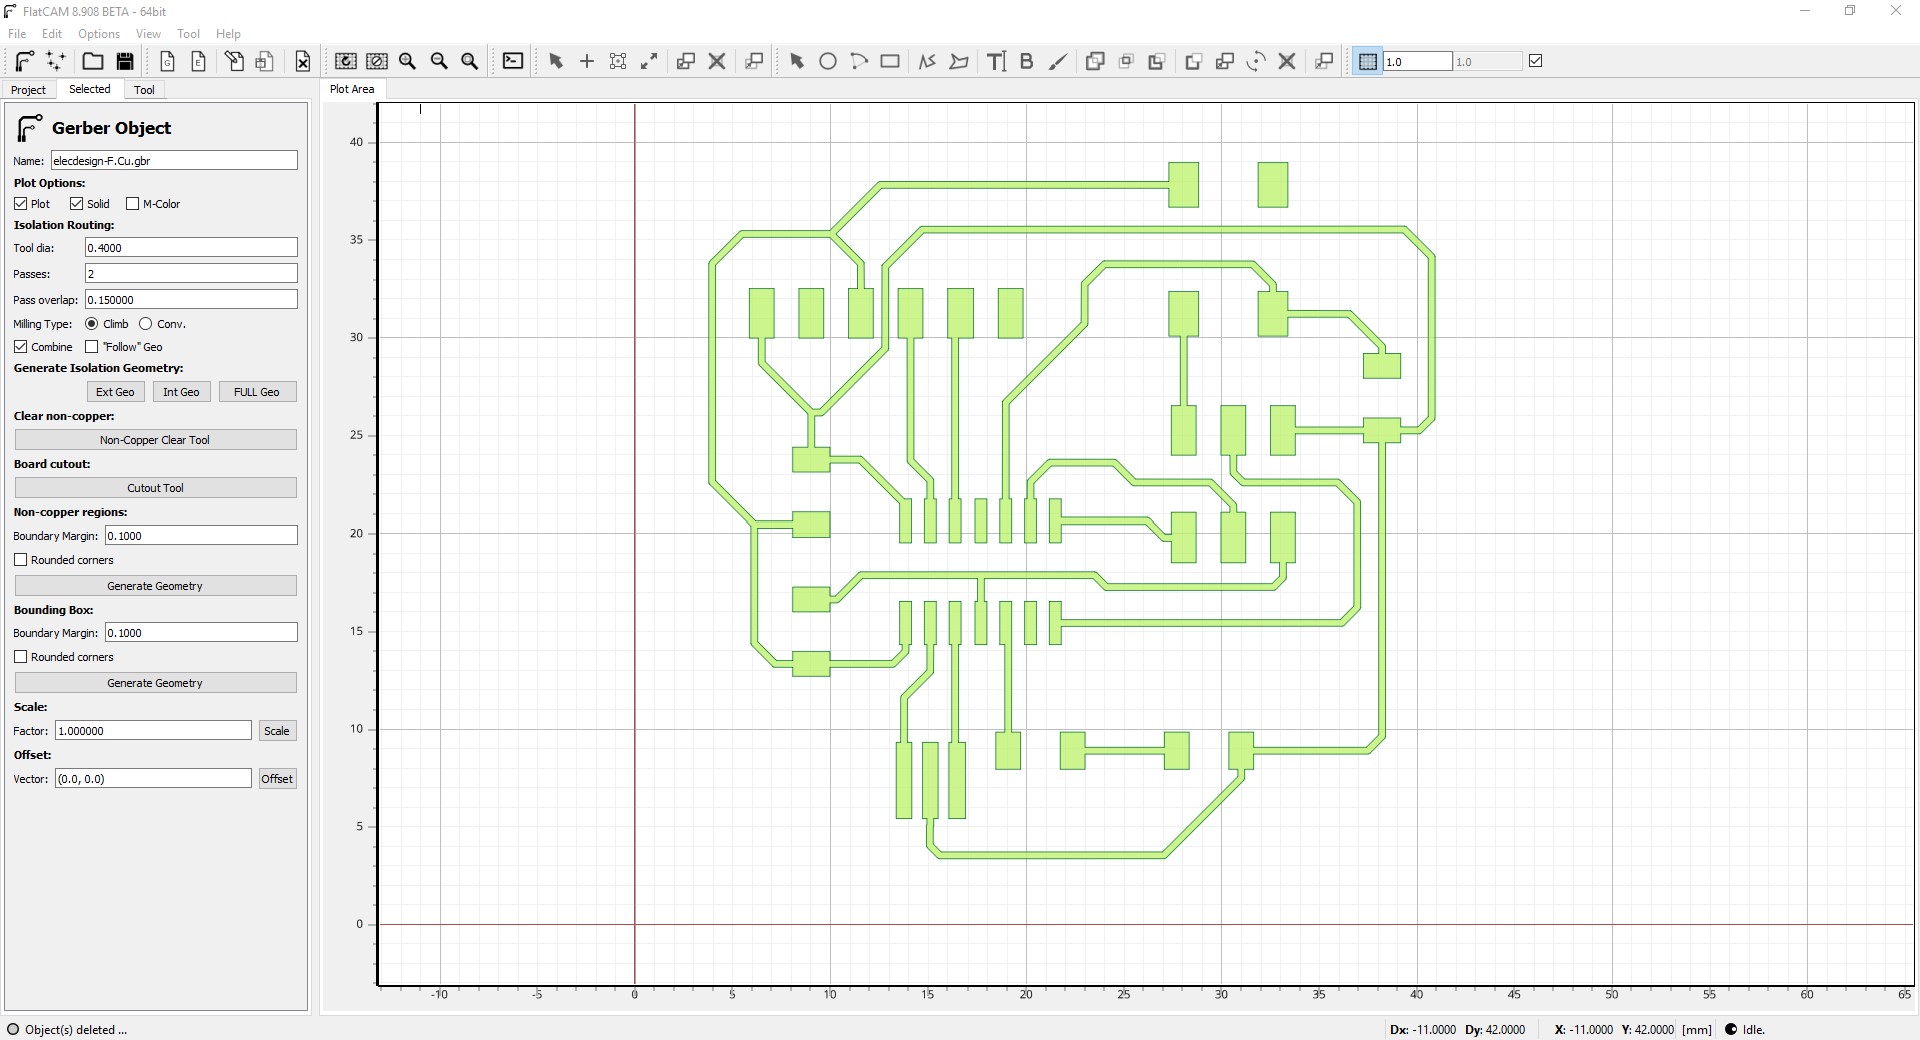1920x1040 pixels.
Task: Select the Add Rectangle tool
Action: pyautogui.click(x=890, y=61)
